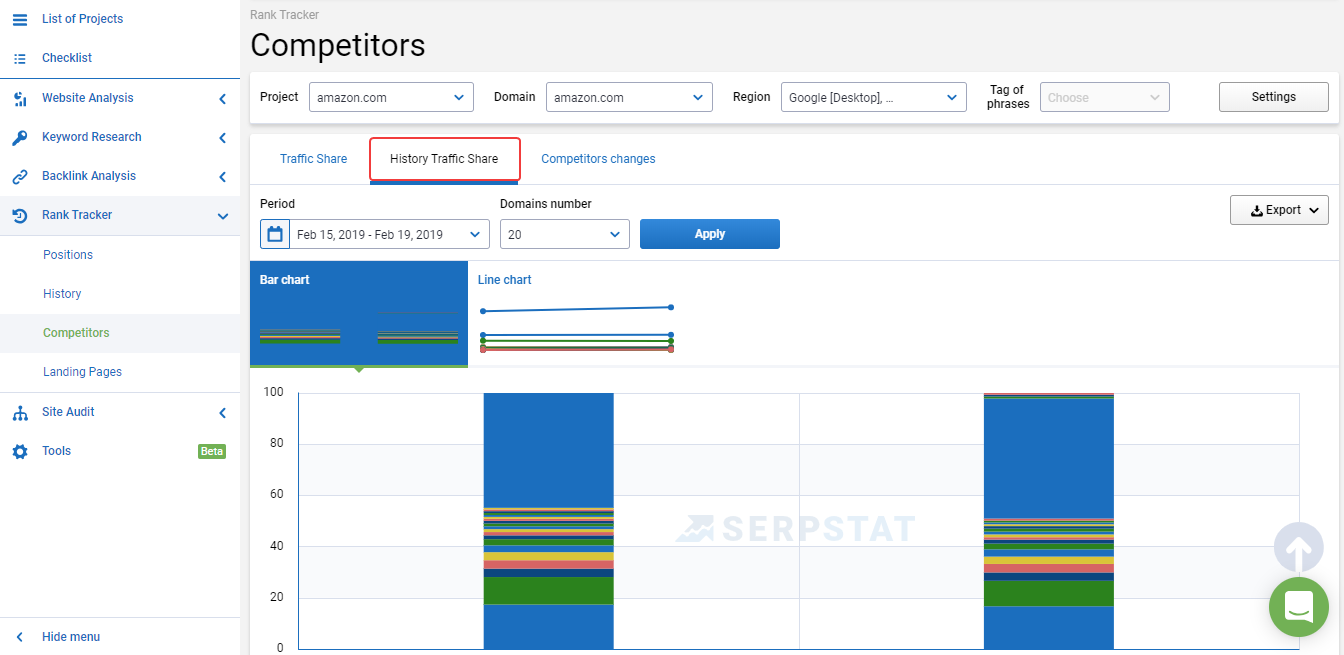Switch to the Traffic Share tab

314,159
